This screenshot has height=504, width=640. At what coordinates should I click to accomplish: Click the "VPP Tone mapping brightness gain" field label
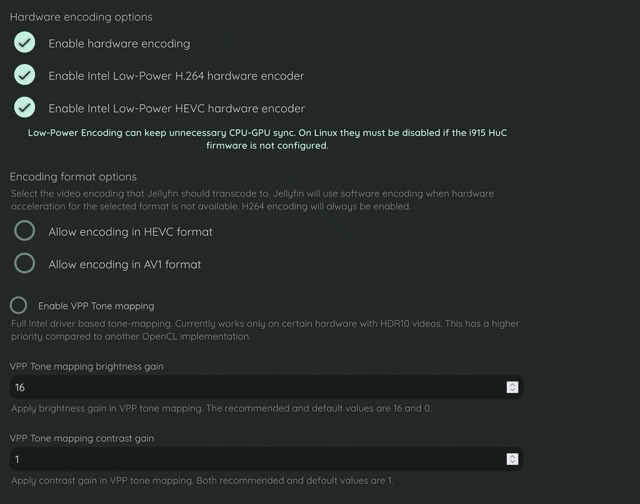click(x=87, y=366)
